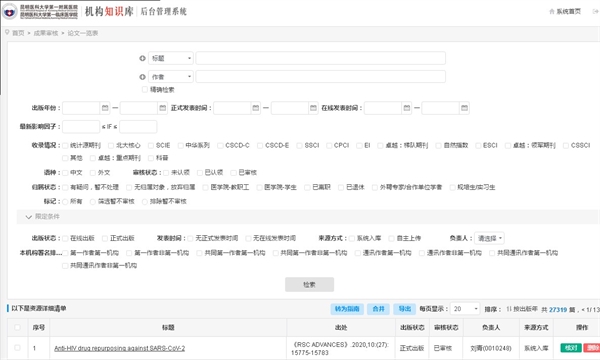The image size is (600, 360).
Task: Check the CSSCI checkbox
Action: 566,146
